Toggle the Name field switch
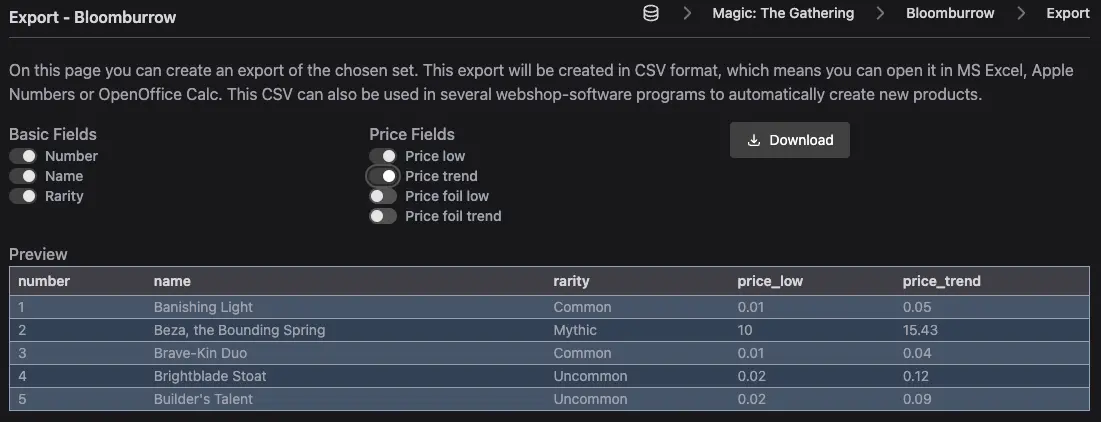 [22, 176]
